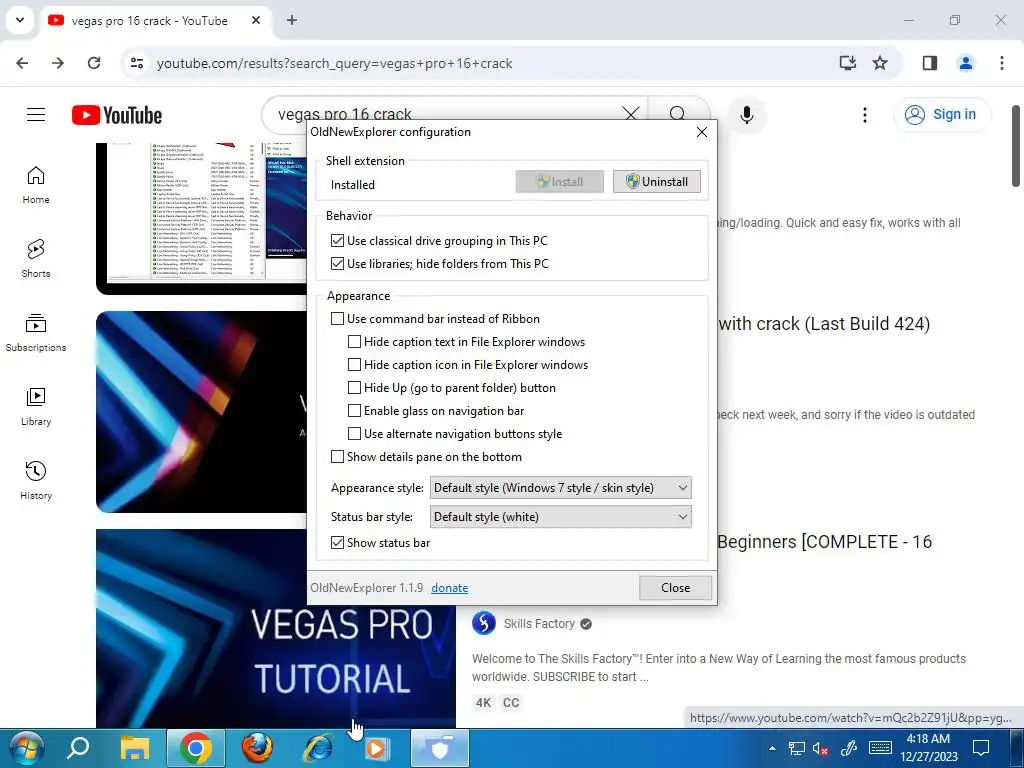Click the YouTube page vertical scrollbar
Viewport: 1024px width, 768px height.
1017,145
